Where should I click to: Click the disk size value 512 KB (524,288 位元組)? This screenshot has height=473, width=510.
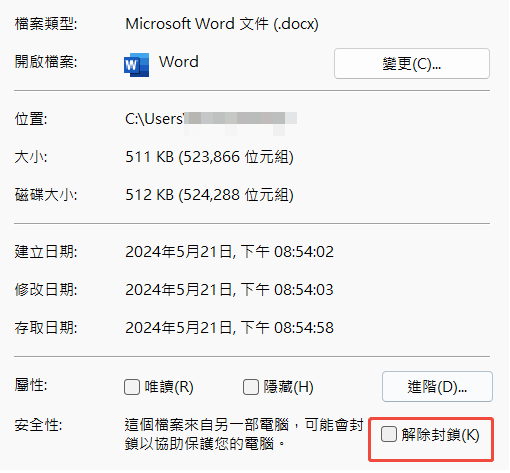pyautogui.click(x=209, y=195)
